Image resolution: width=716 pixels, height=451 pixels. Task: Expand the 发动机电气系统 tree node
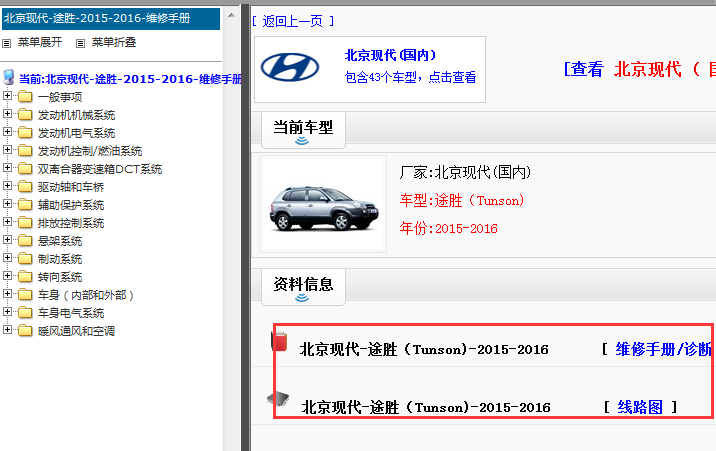(x=7, y=131)
